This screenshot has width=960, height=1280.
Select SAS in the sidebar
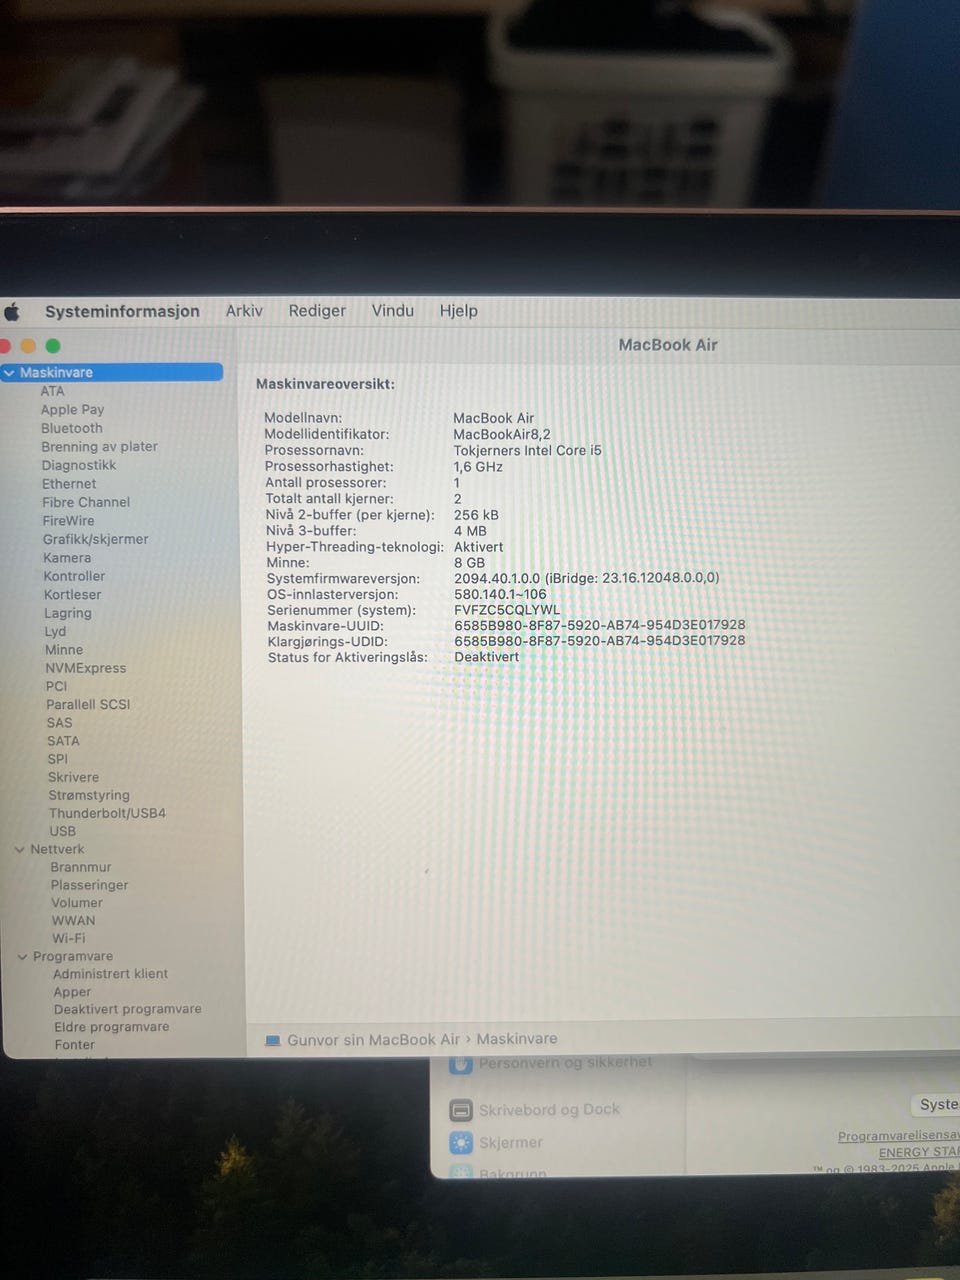[x=59, y=723]
